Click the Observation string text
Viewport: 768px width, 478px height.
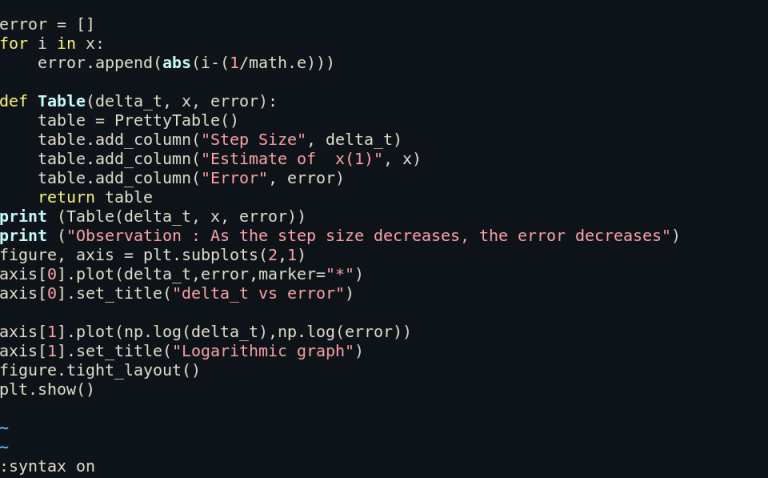click(369, 236)
